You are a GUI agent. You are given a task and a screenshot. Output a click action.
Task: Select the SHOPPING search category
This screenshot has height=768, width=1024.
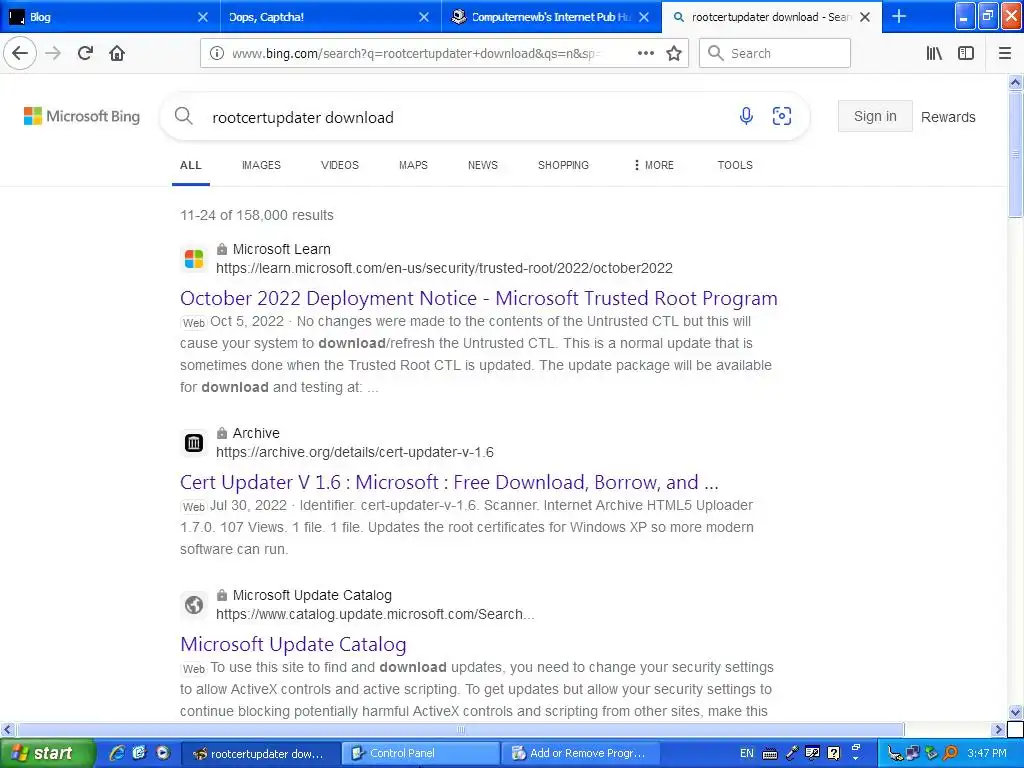click(x=563, y=165)
